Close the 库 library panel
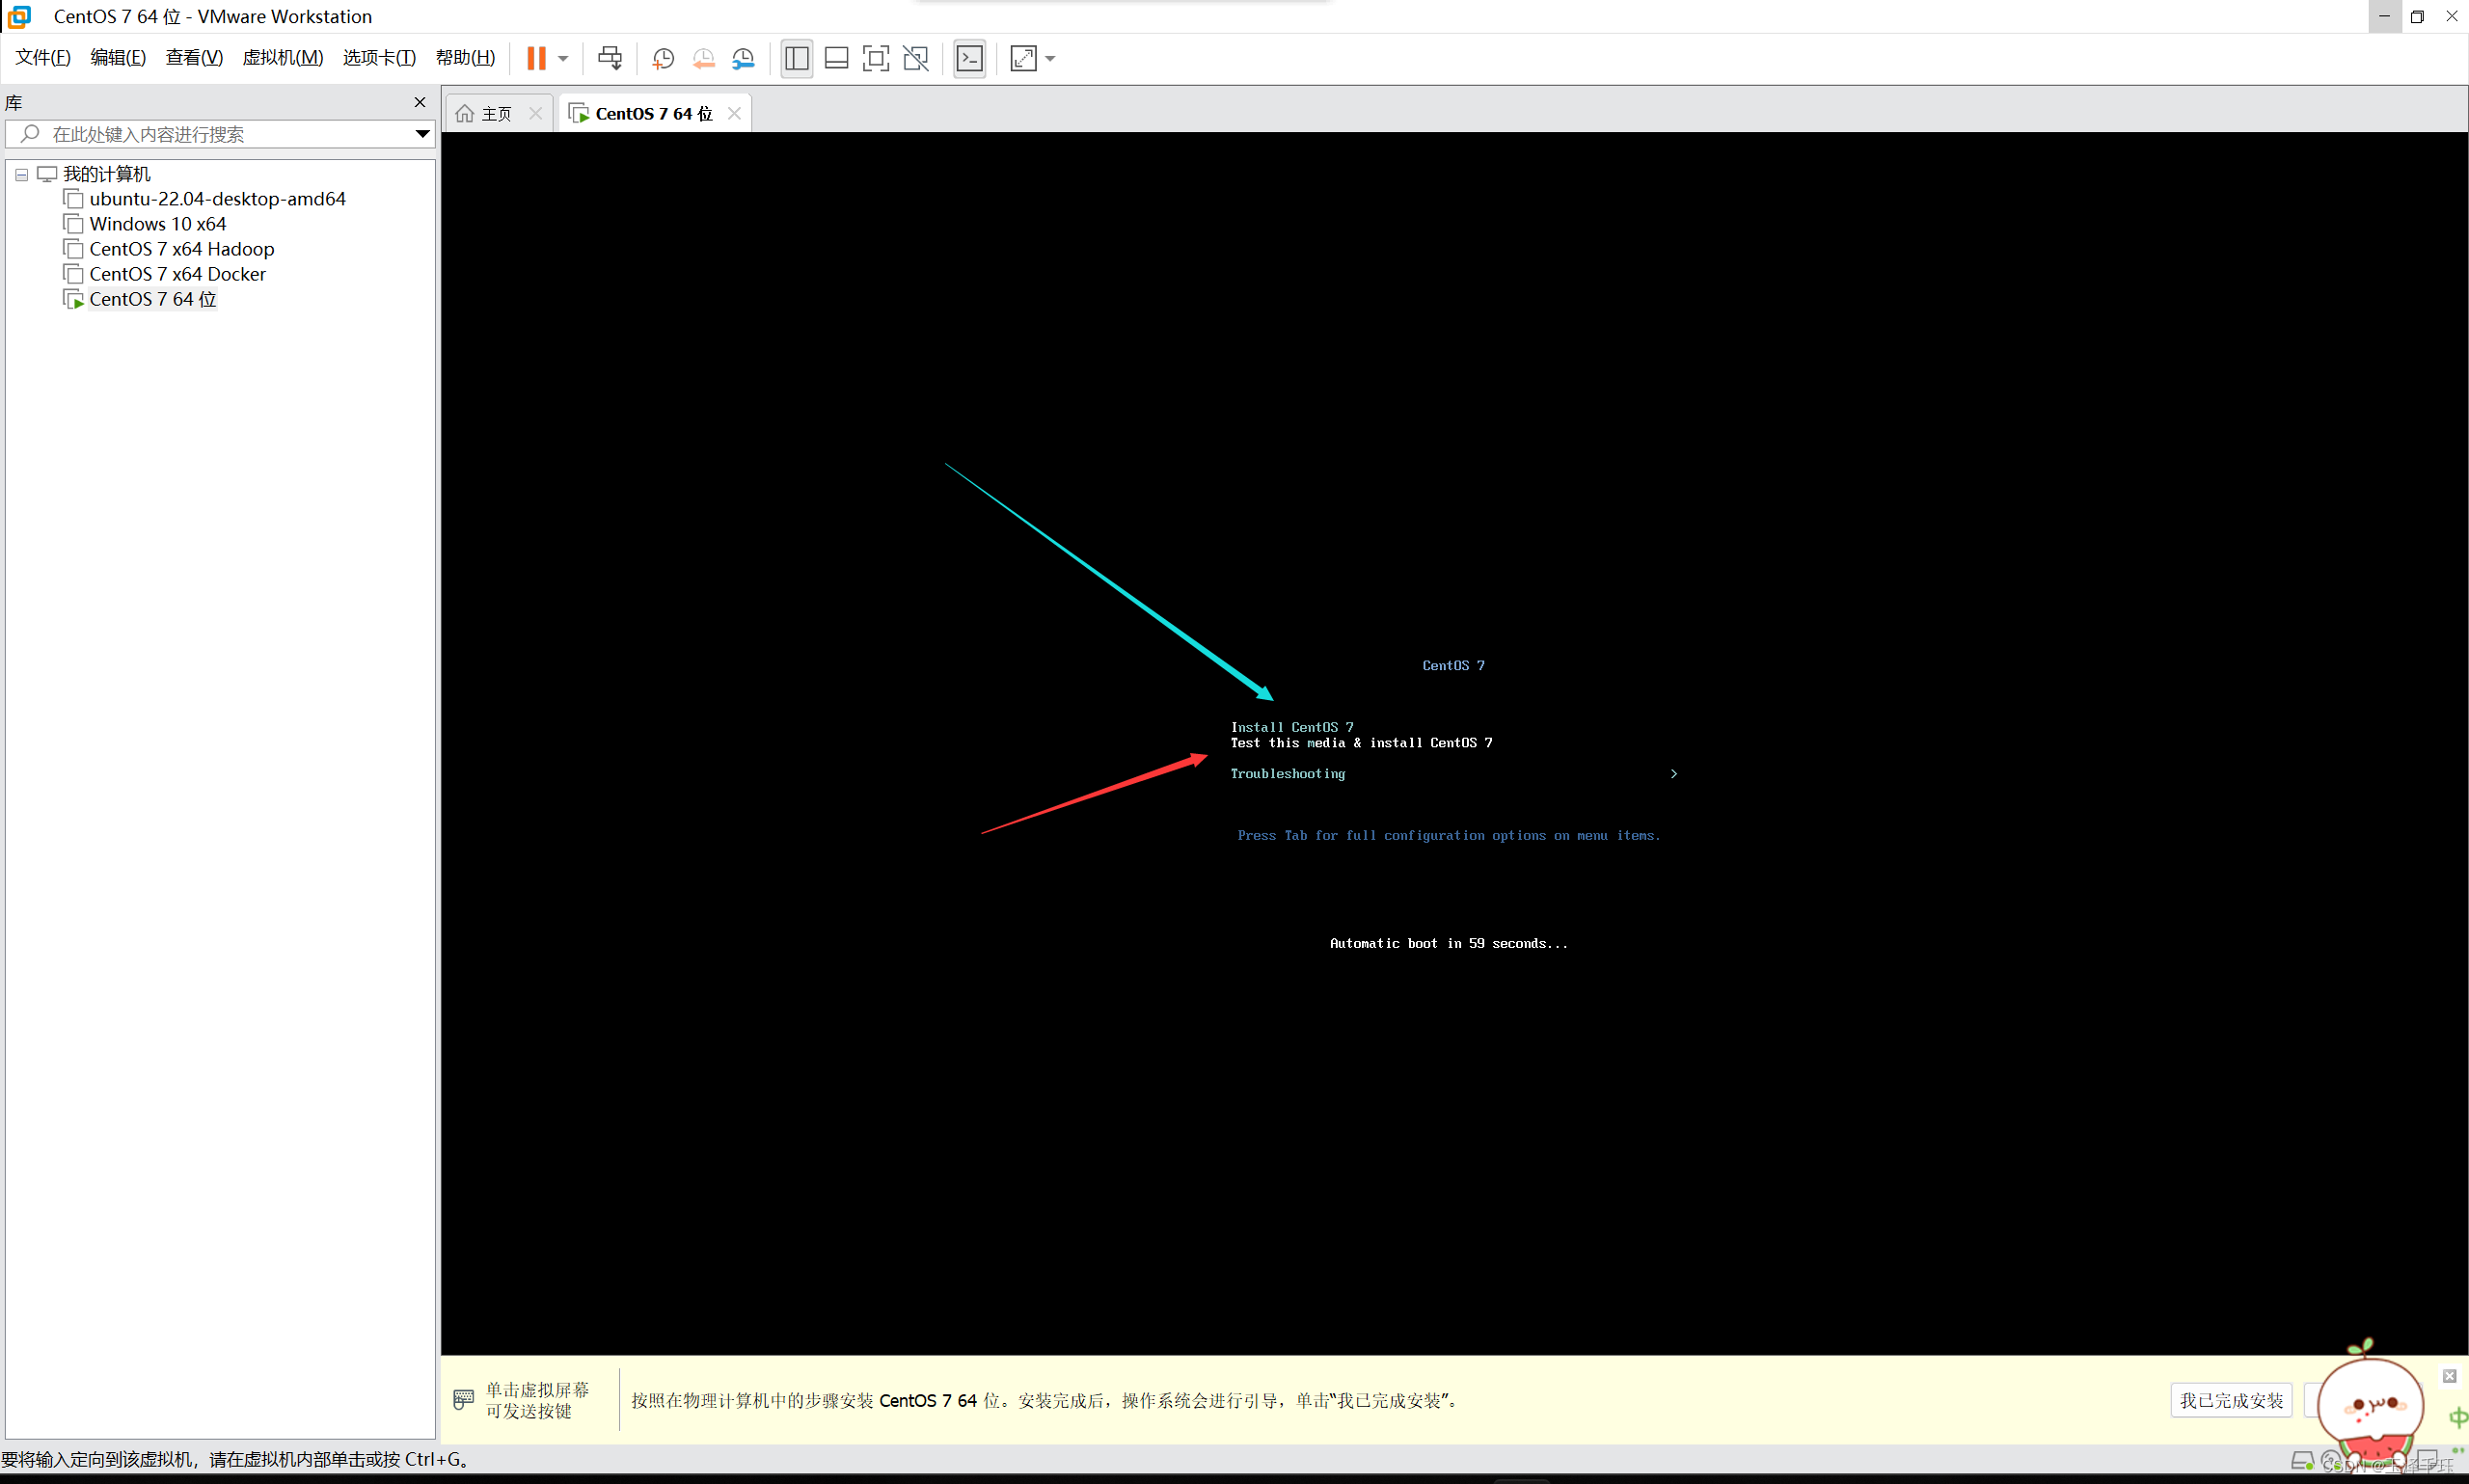This screenshot has height=1484, width=2469. pos(420,102)
